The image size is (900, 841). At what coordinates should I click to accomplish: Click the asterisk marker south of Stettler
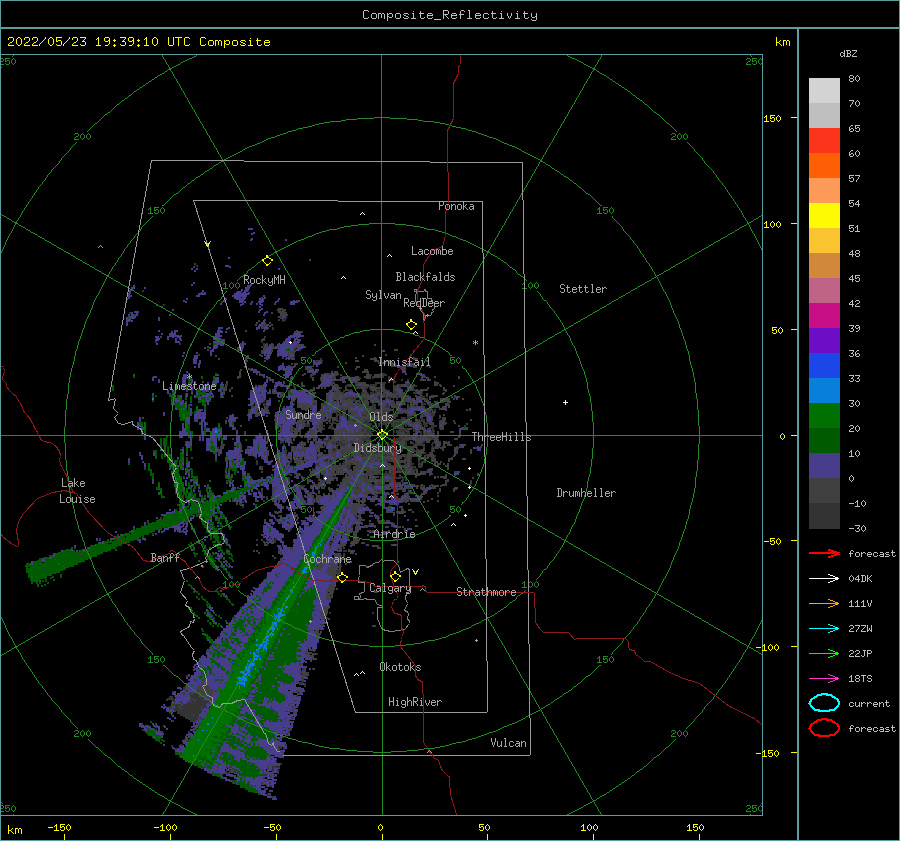475,343
